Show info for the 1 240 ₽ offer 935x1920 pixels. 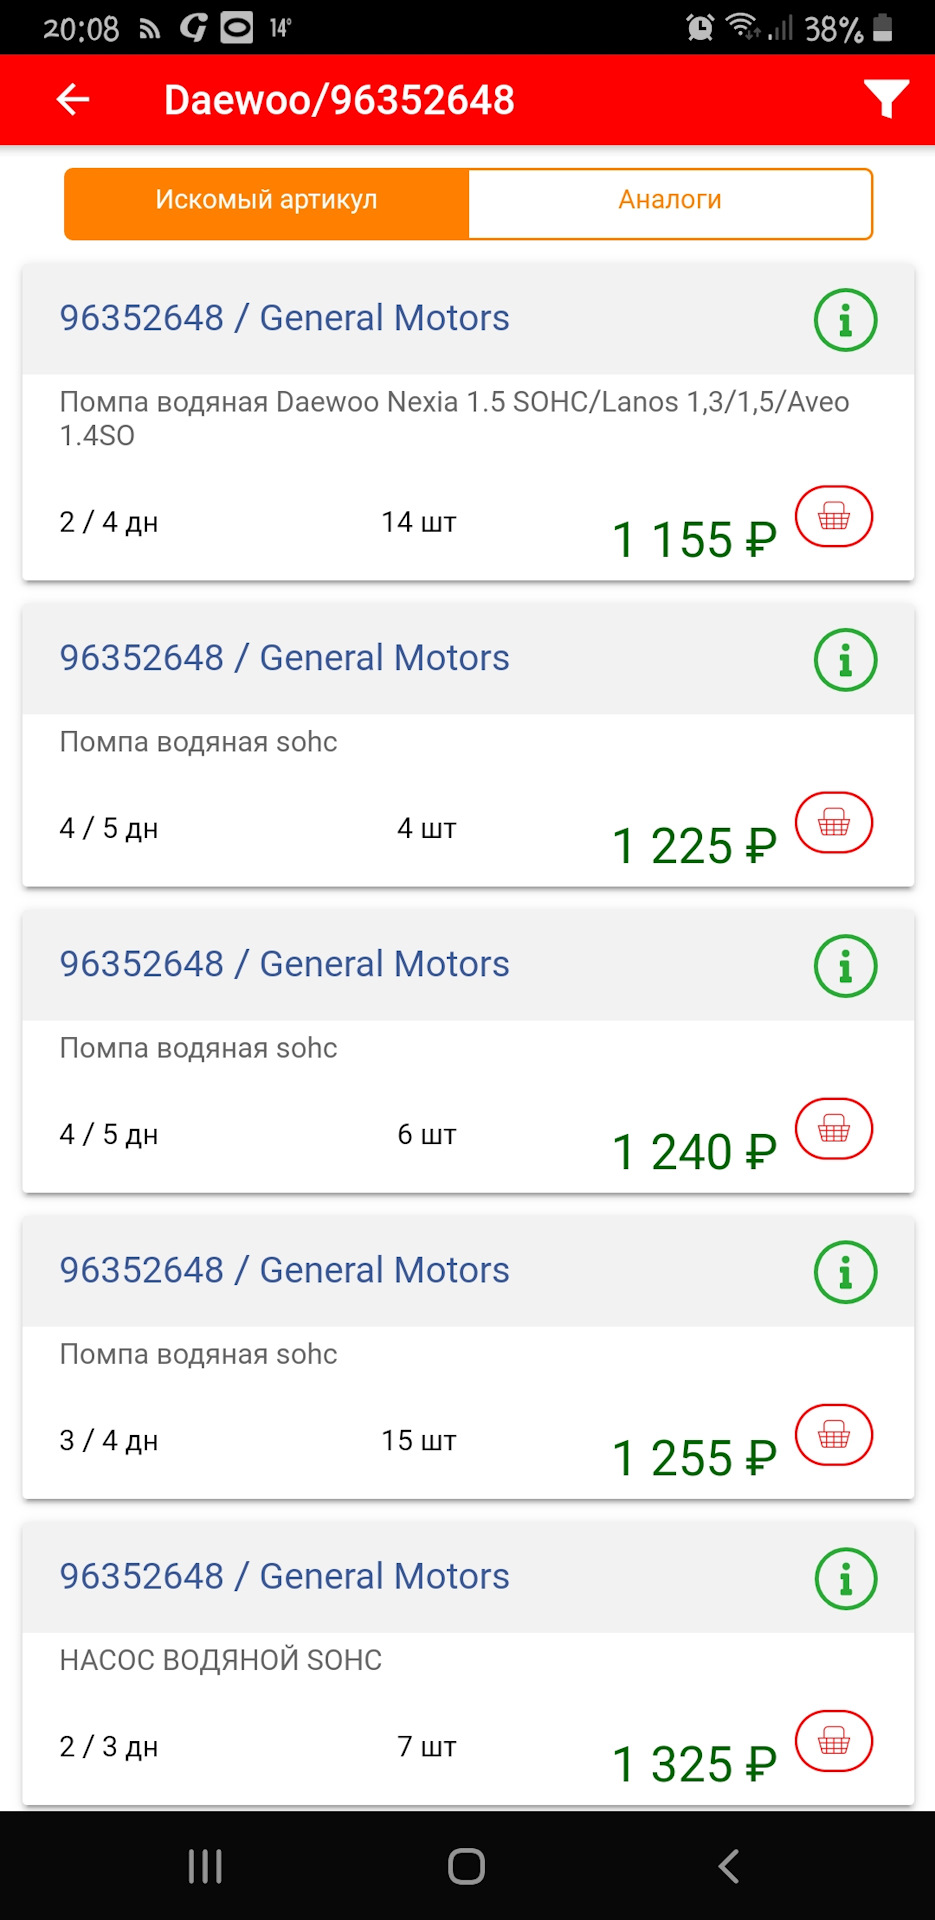[x=845, y=967]
